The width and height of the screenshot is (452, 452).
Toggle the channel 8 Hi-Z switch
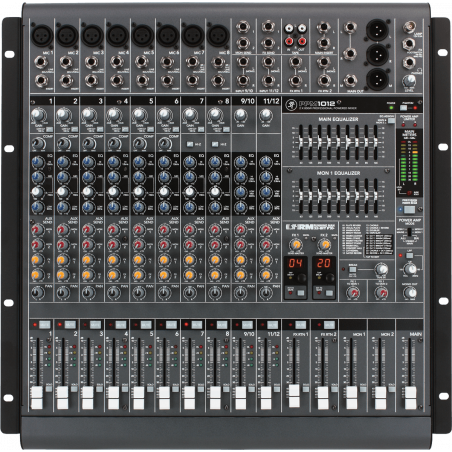(x=215, y=144)
